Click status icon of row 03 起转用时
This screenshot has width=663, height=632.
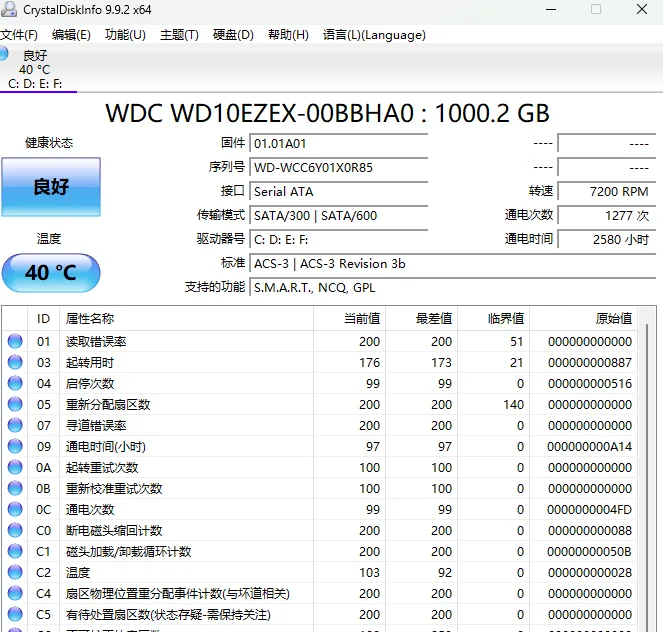[15, 362]
